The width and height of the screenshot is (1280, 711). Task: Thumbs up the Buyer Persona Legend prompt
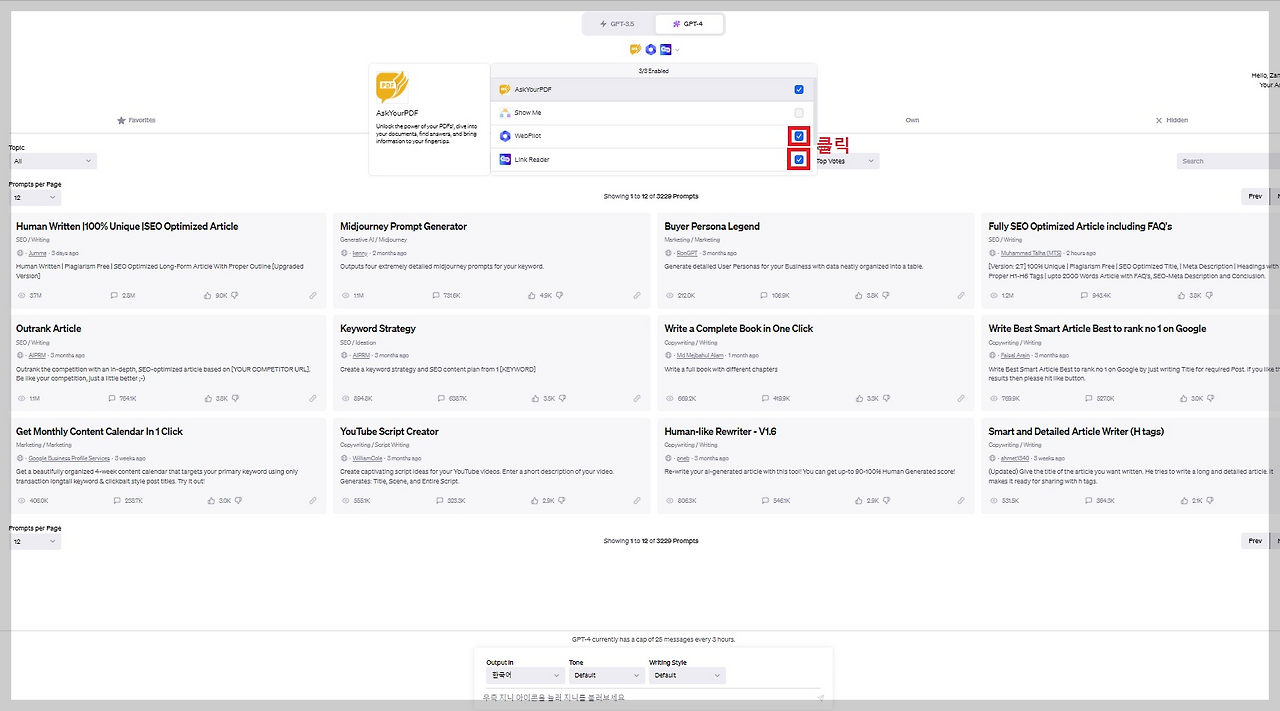[x=859, y=296]
